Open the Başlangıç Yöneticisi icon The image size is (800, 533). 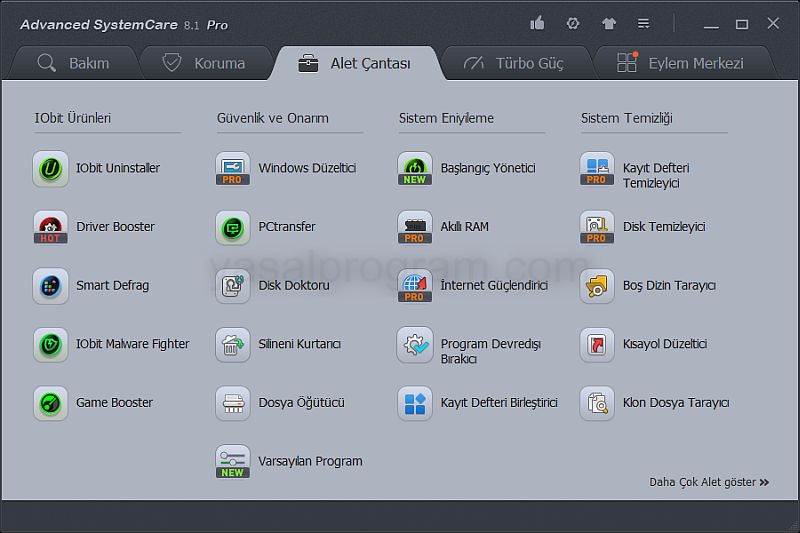pyautogui.click(x=415, y=168)
